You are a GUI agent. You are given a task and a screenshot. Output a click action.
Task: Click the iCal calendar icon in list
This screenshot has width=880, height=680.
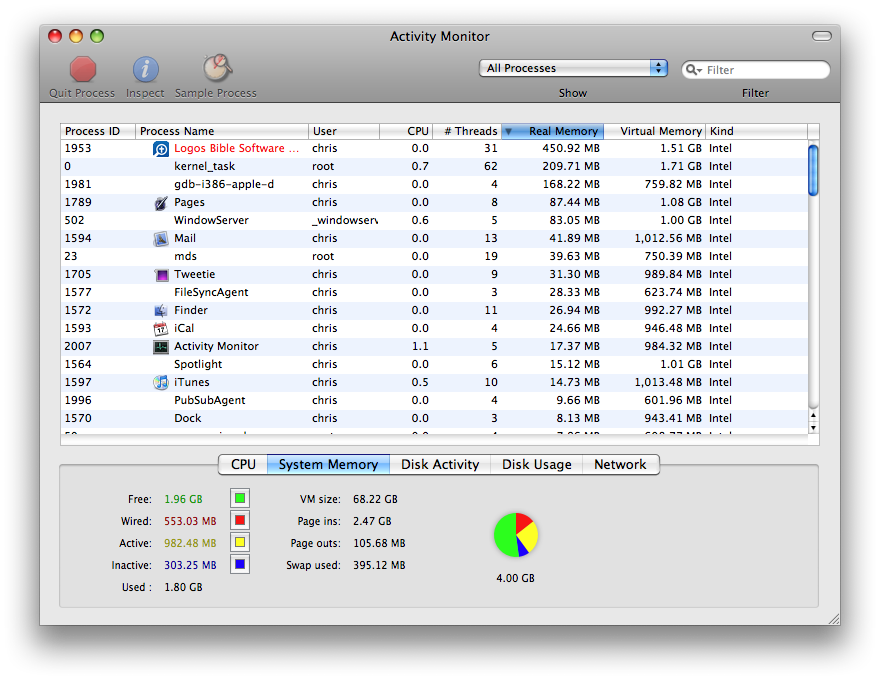tap(161, 328)
